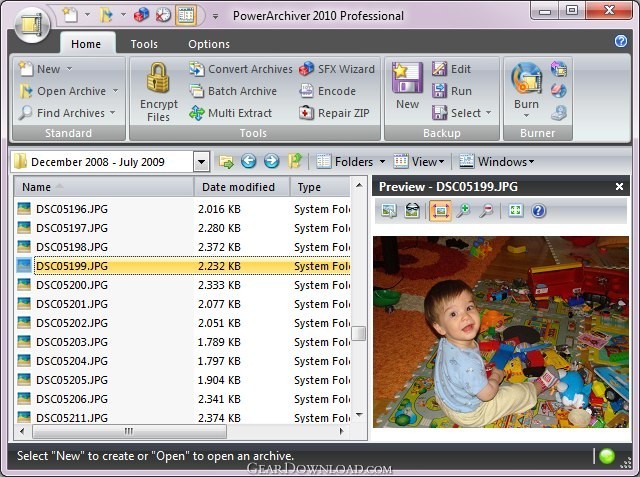640x477 pixels.
Task: Click Edit in the Backup group
Action: (x=451, y=69)
